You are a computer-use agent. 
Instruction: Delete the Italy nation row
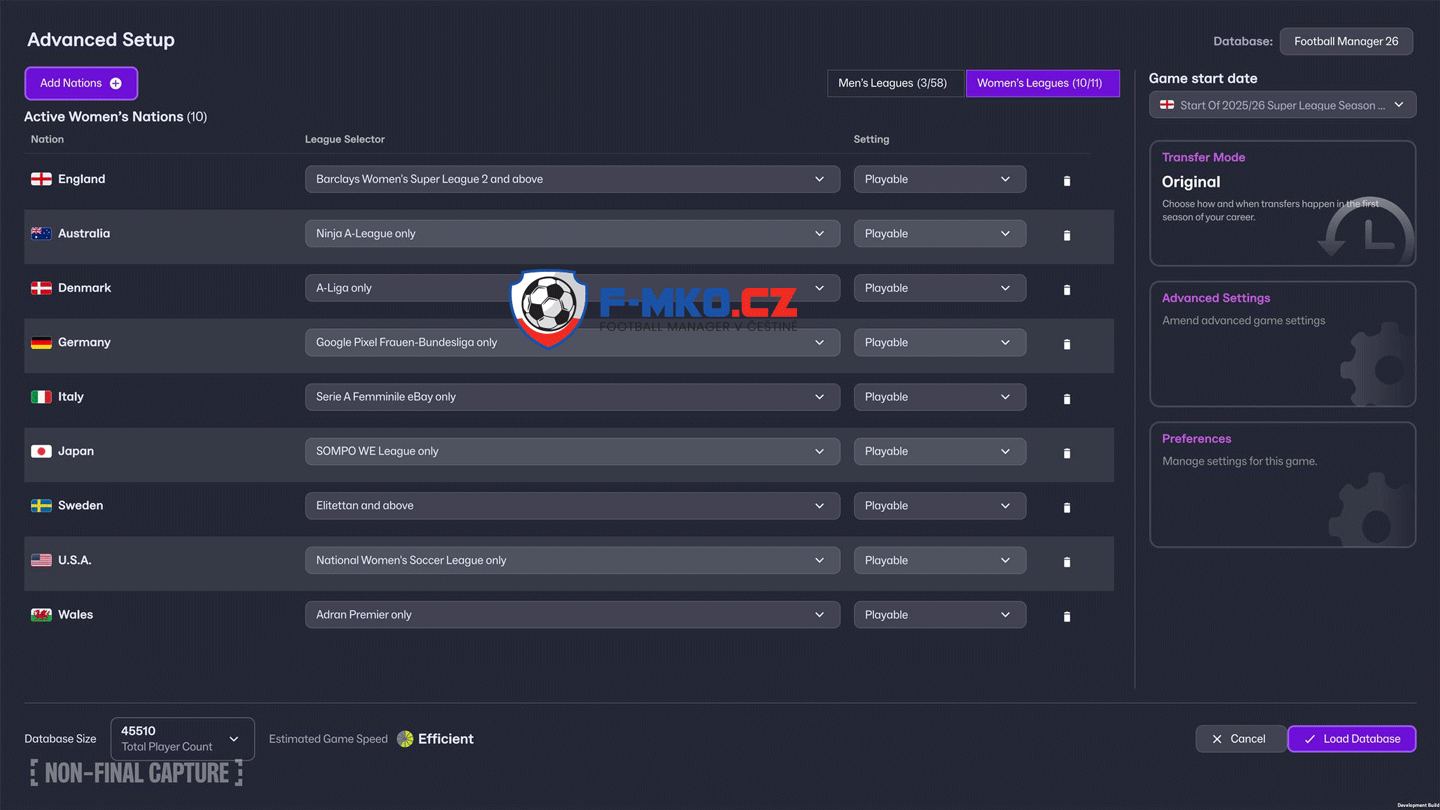pyautogui.click(x=1067, y=399)
